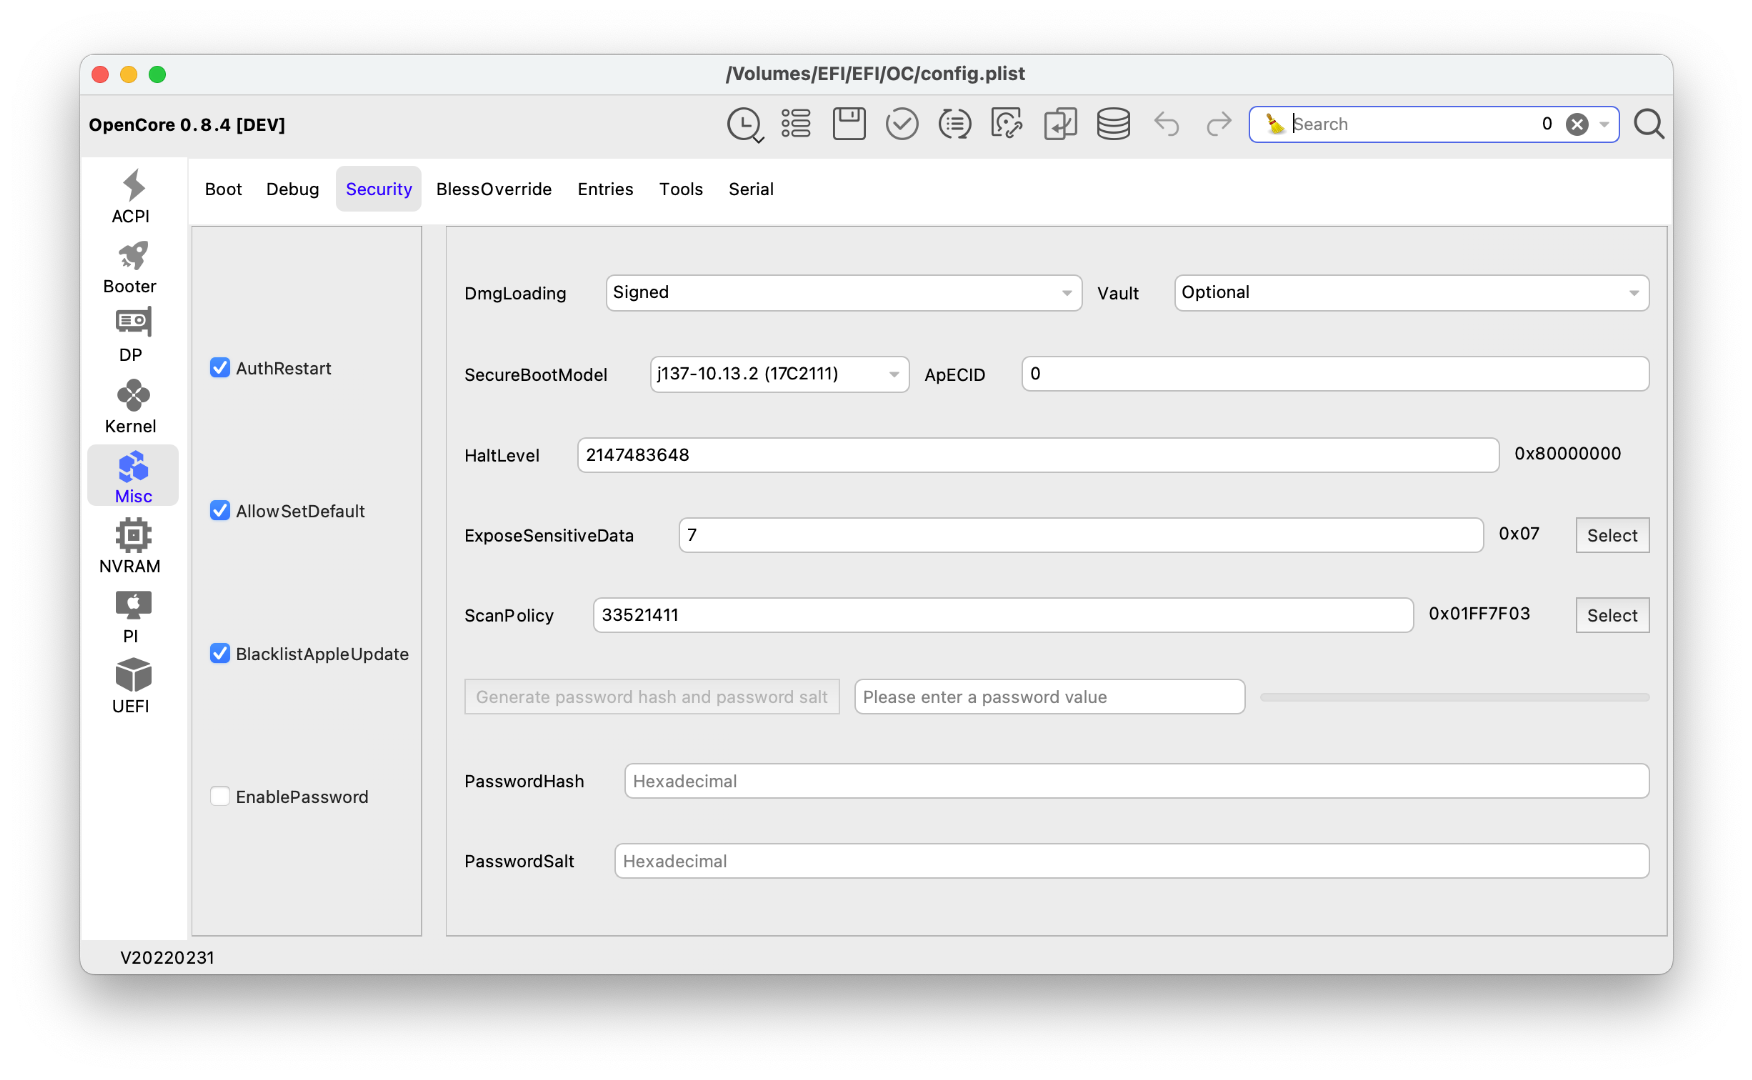1752x1080 pixels.
Task: Open the ACPI section
Action: coord(131,197)
